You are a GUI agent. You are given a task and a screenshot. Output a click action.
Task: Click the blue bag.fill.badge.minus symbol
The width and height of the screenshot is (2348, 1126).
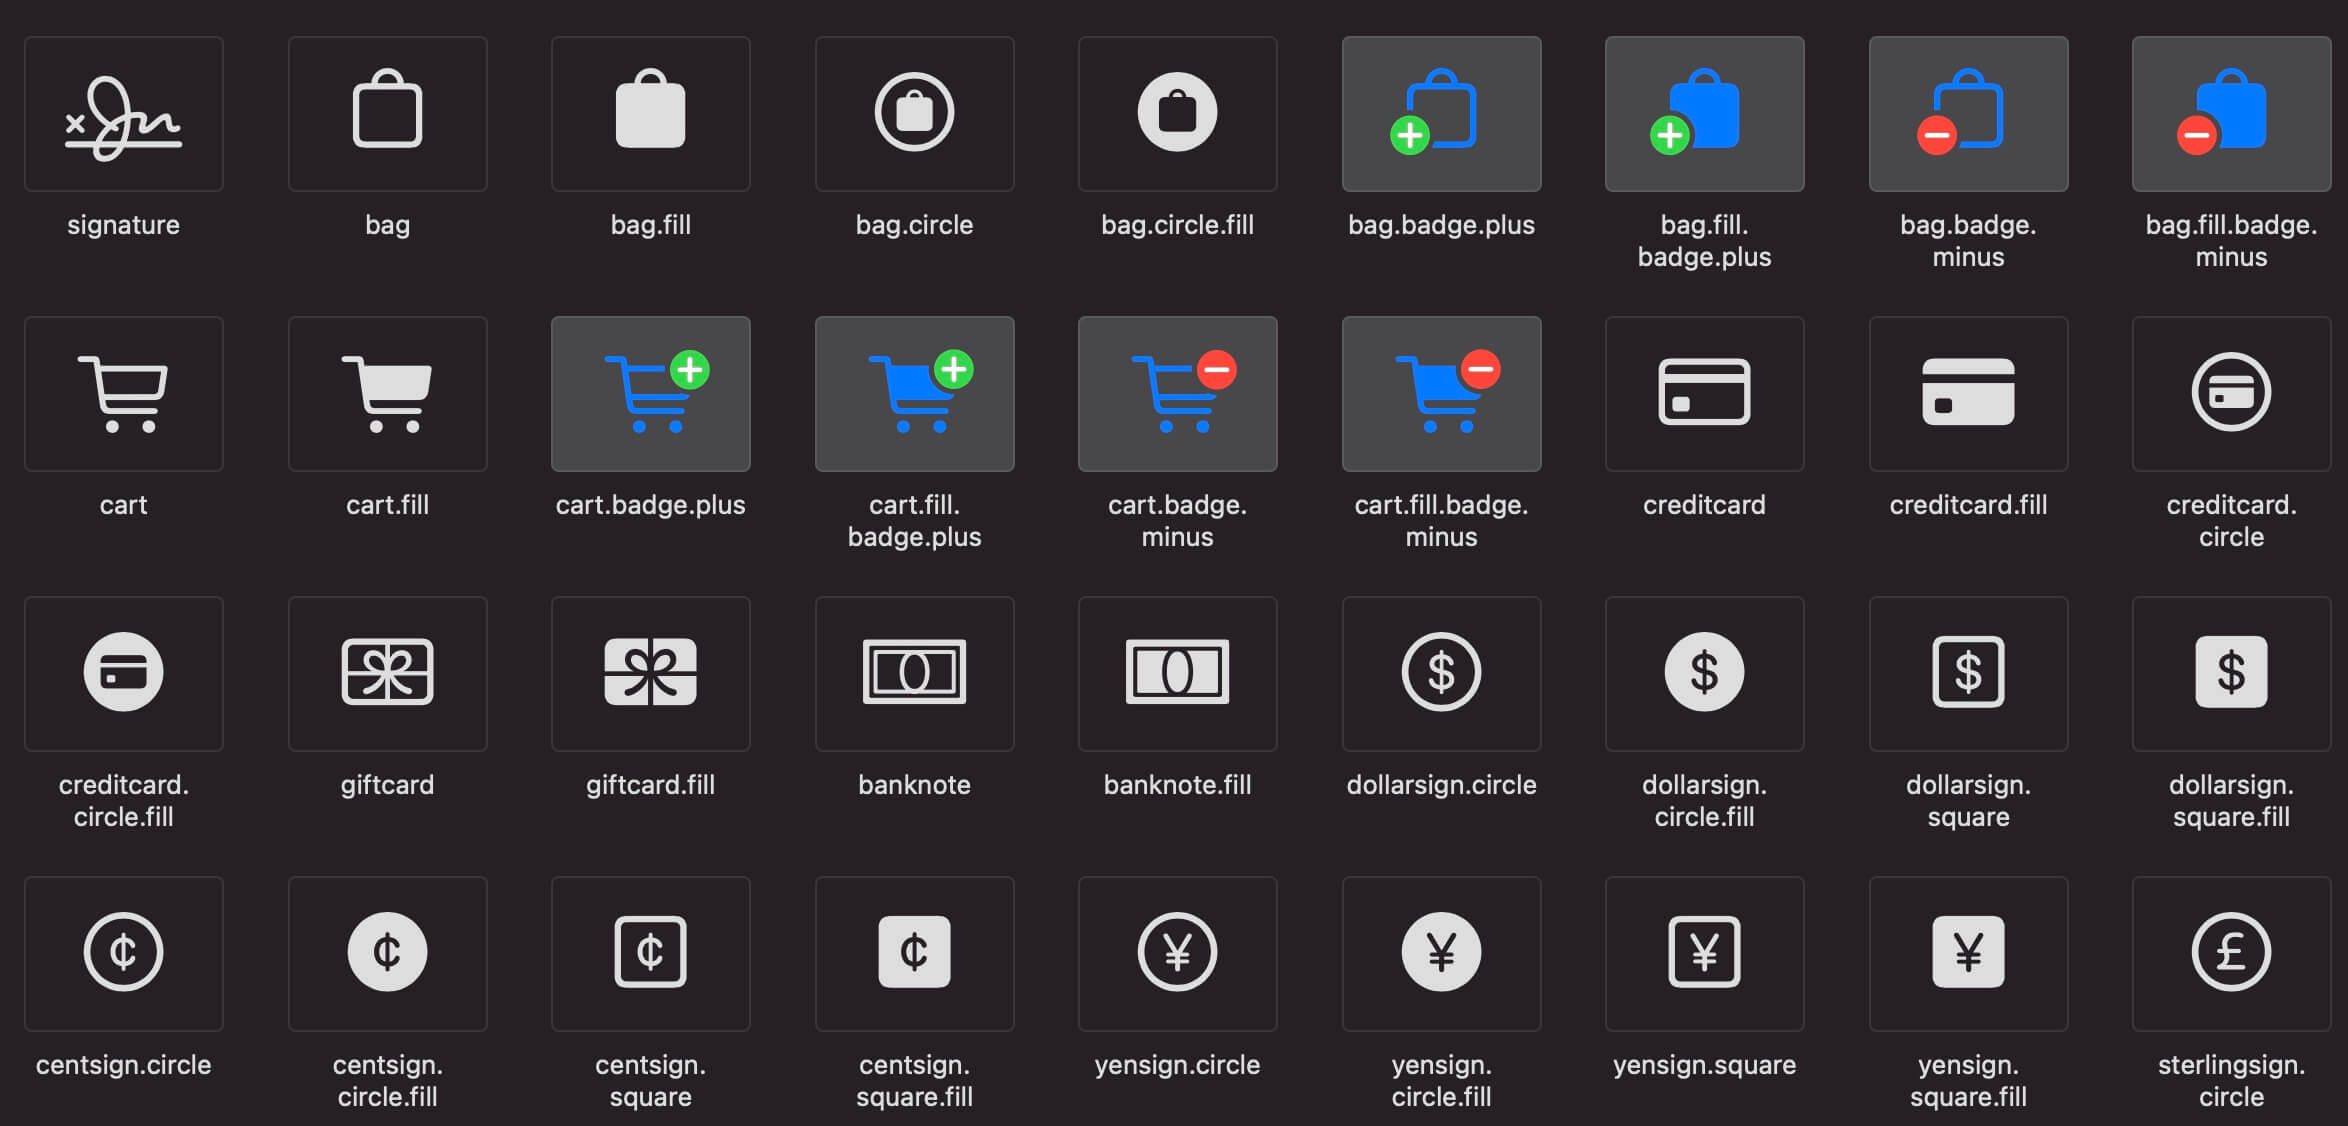click(x=2231, y=113)
